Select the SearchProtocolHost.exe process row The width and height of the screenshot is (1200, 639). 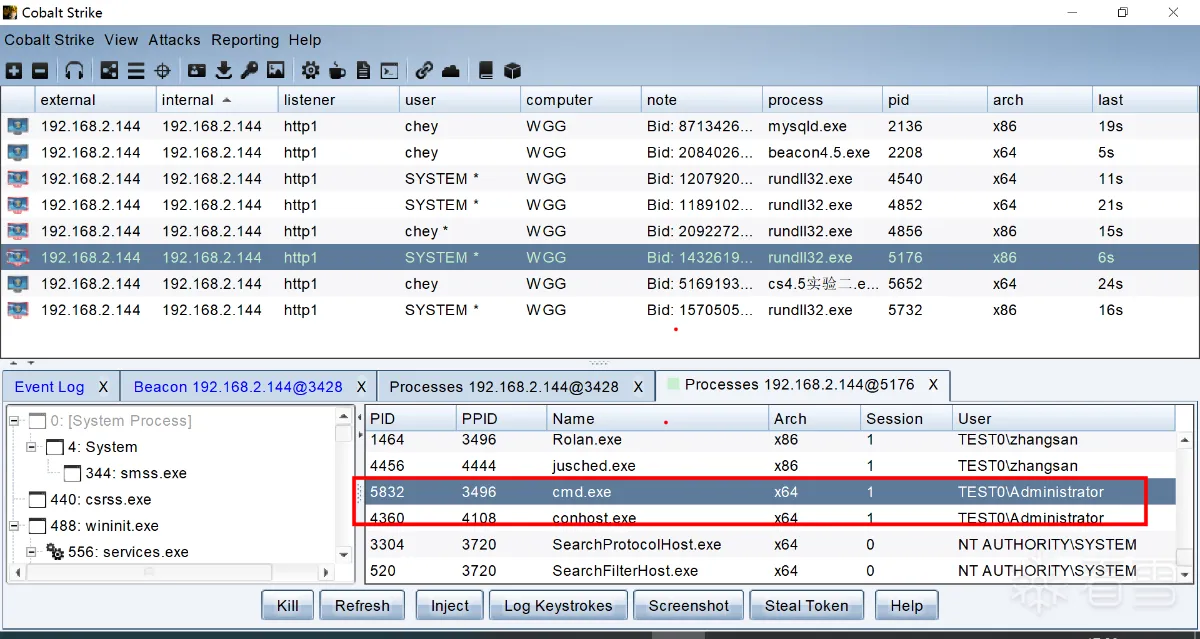coord(769,545)
